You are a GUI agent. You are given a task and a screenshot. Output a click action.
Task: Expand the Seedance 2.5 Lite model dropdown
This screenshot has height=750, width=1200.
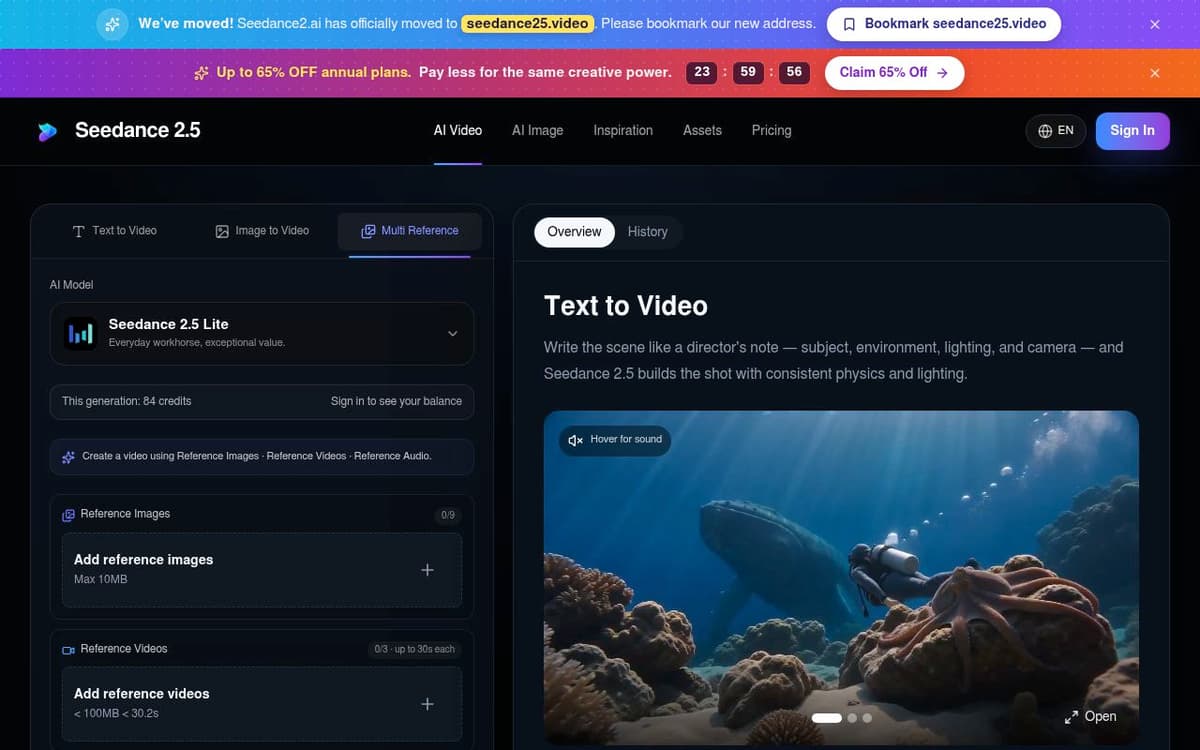[x=262, y=333]
